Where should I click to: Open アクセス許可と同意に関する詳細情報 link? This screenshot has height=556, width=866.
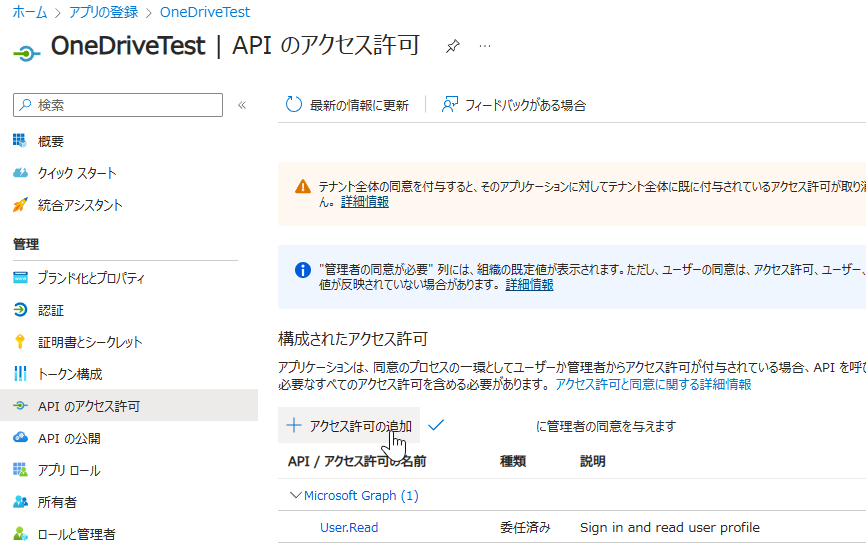(x=653, y=384)
